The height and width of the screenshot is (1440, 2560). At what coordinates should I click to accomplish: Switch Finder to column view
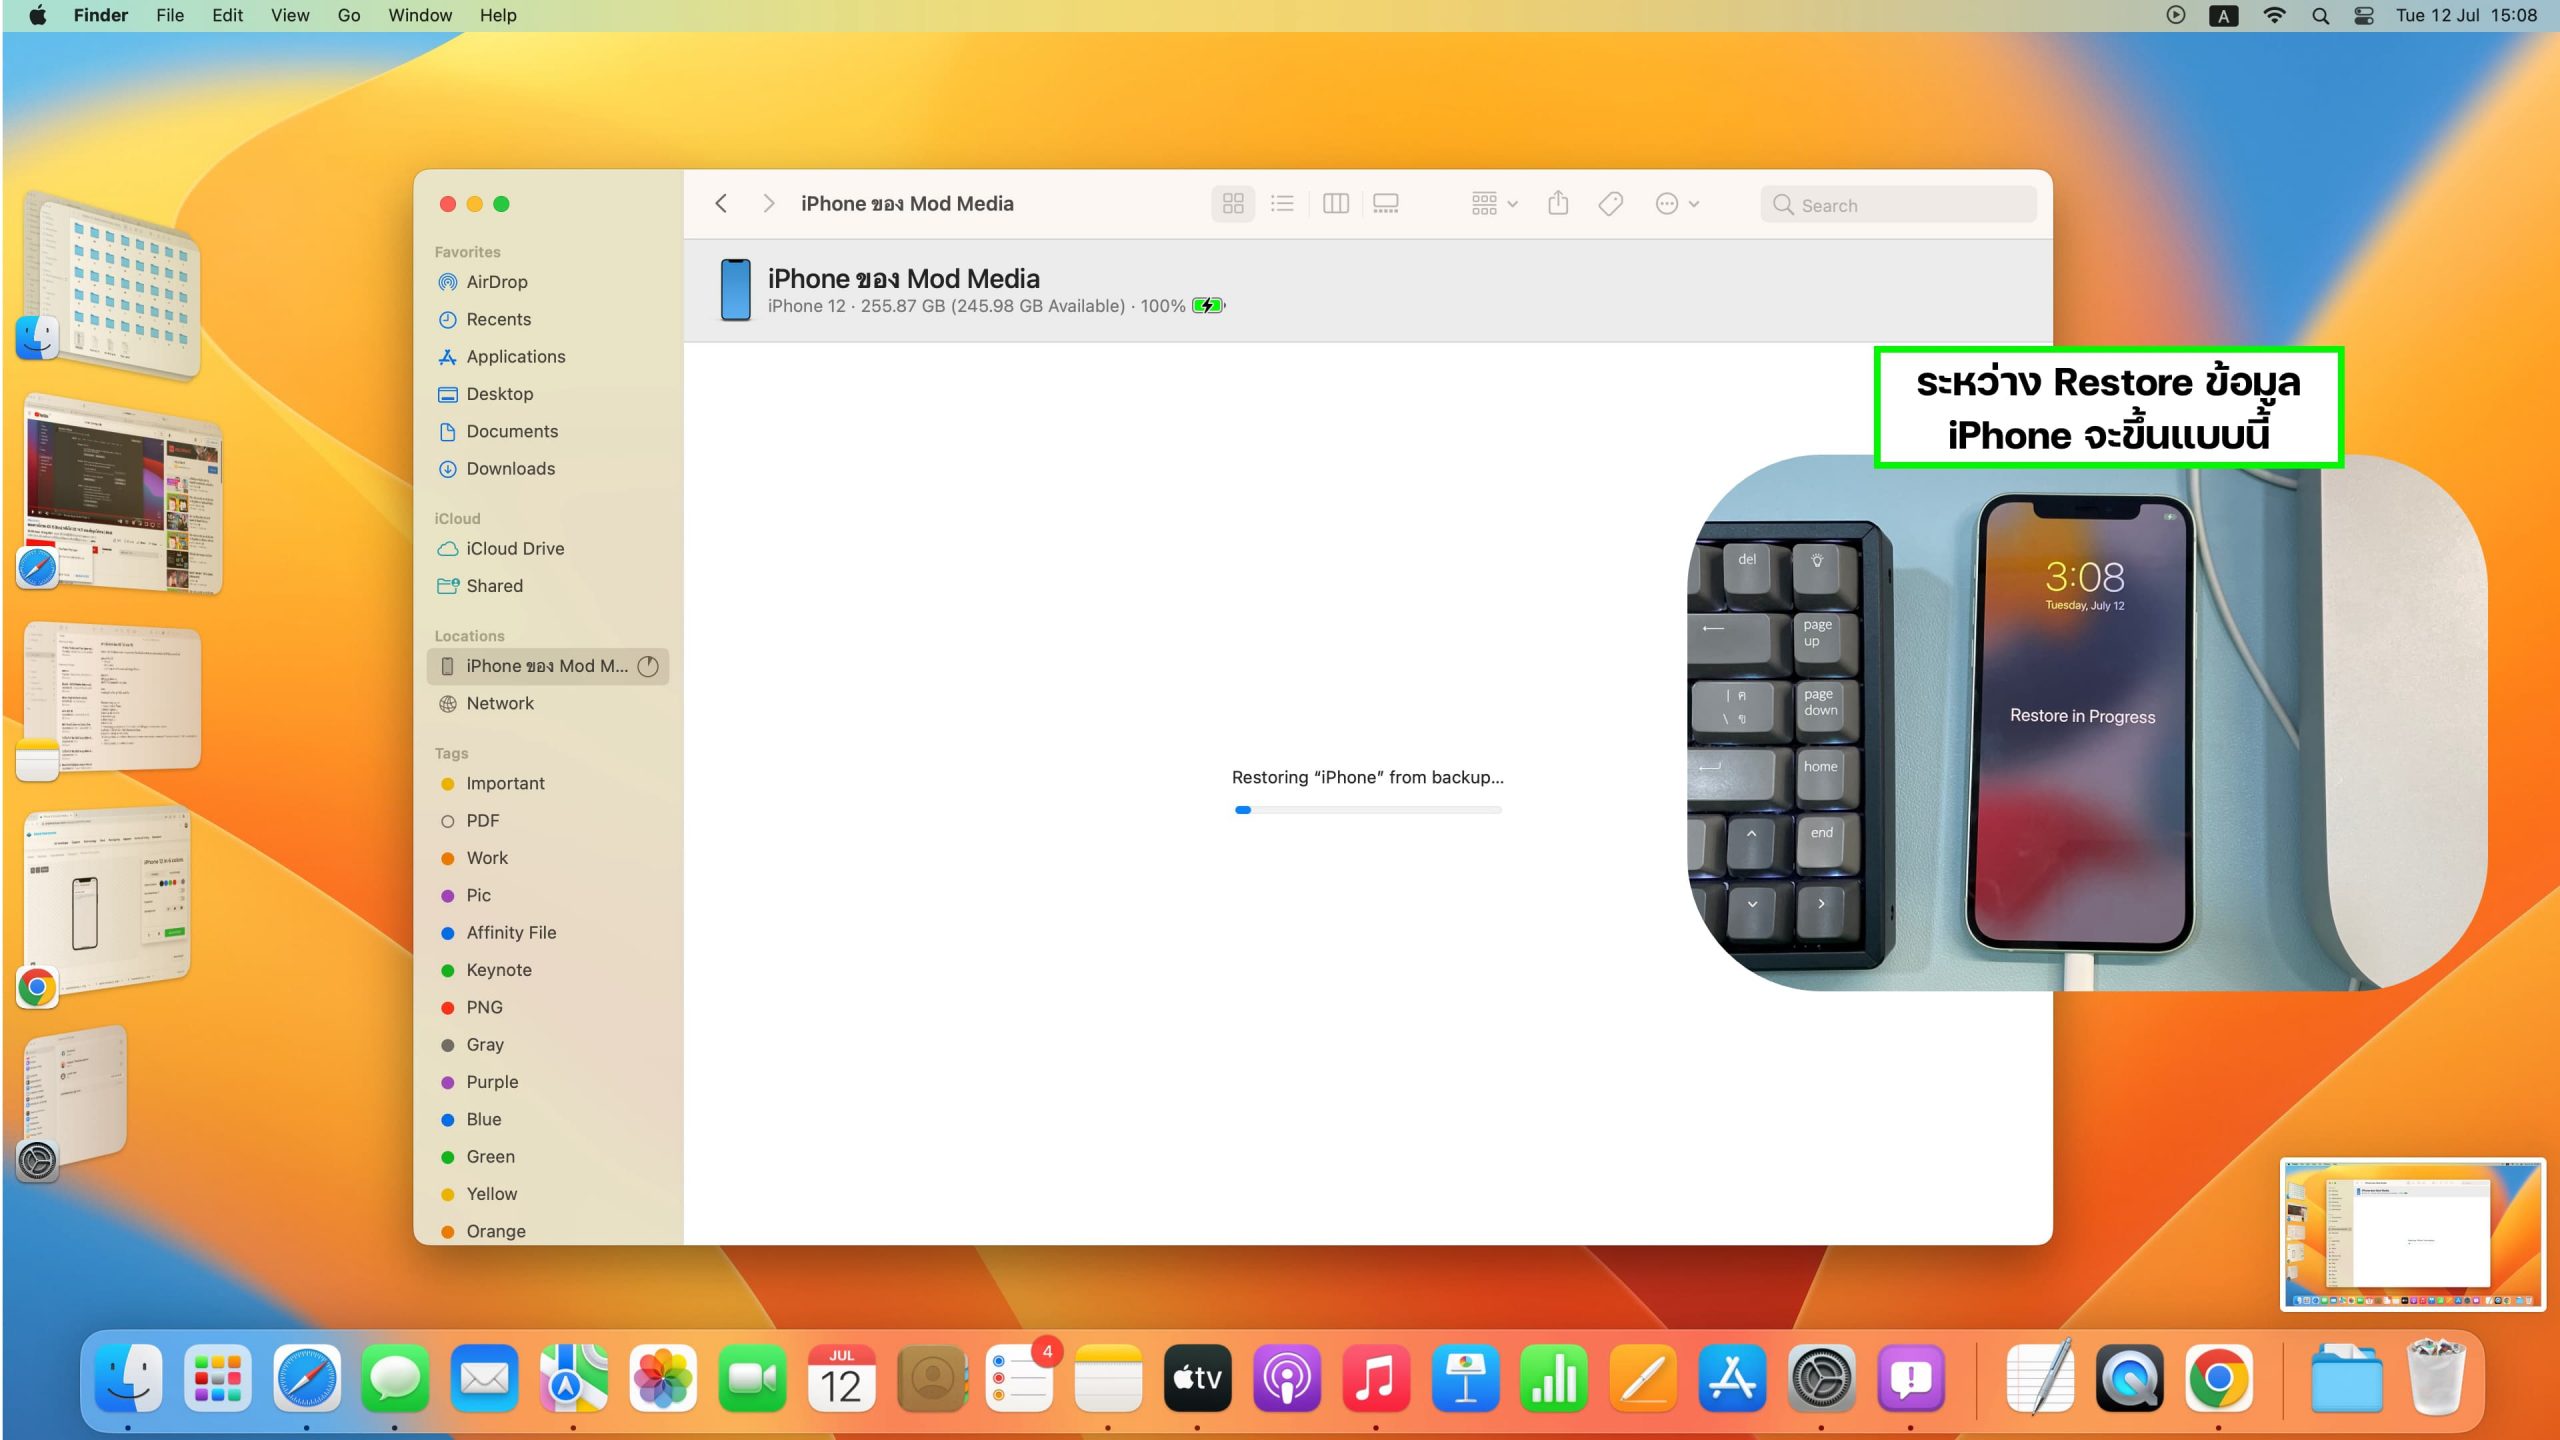1336,204
